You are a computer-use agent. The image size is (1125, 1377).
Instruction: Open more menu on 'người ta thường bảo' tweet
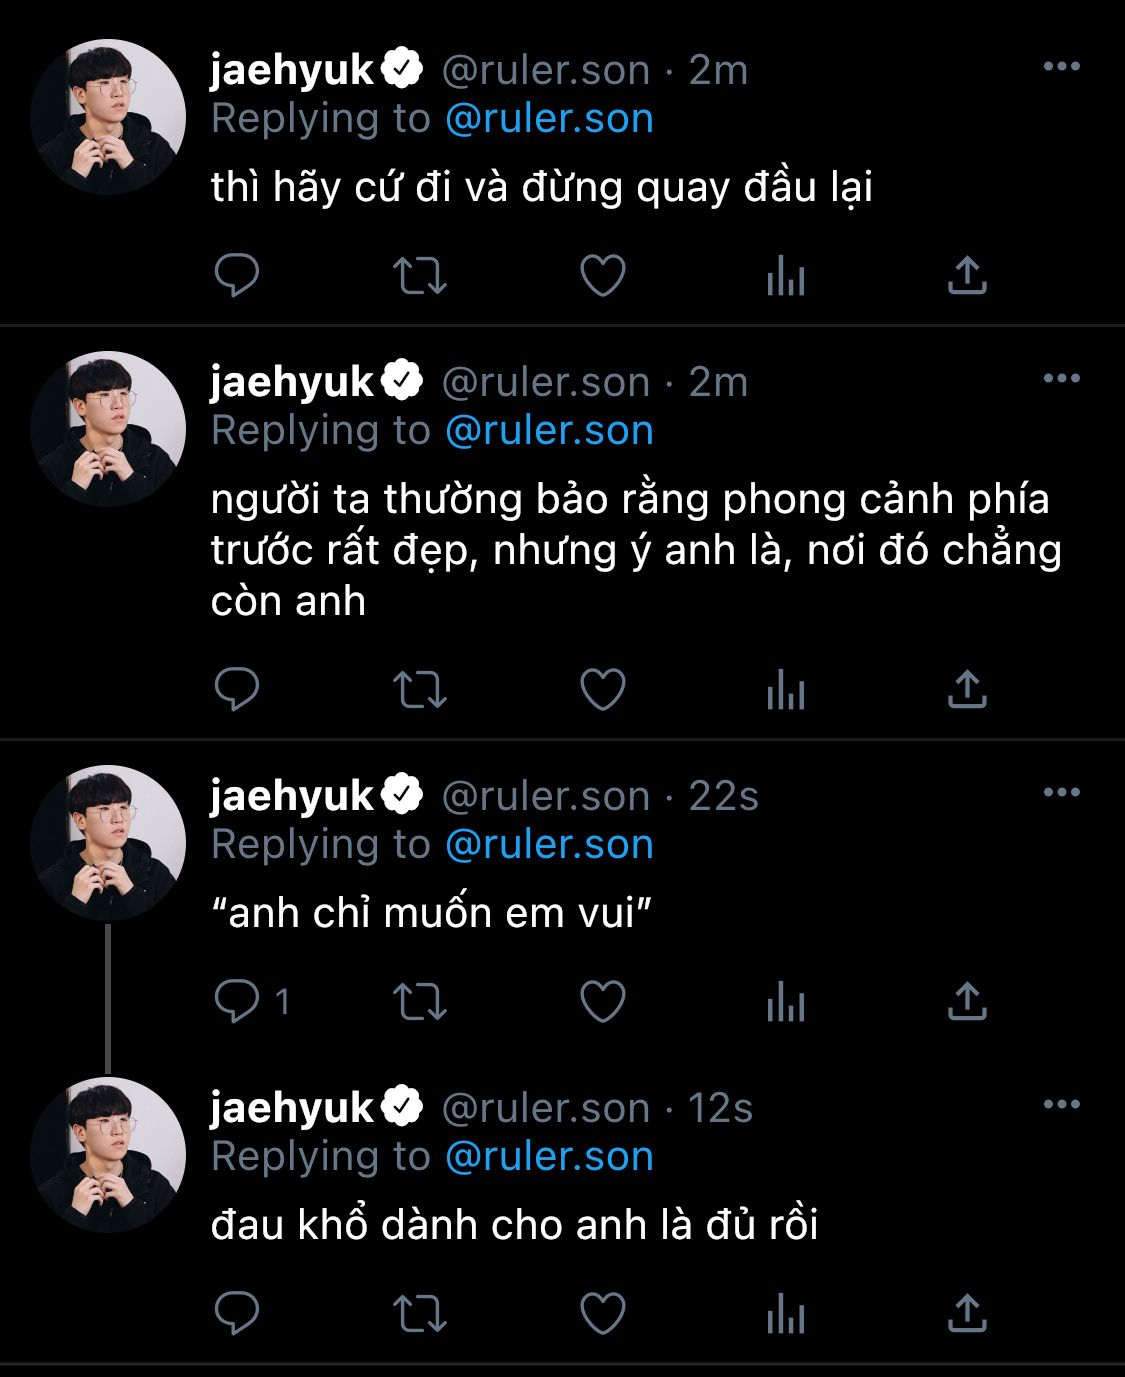(x=1061, y=378)
